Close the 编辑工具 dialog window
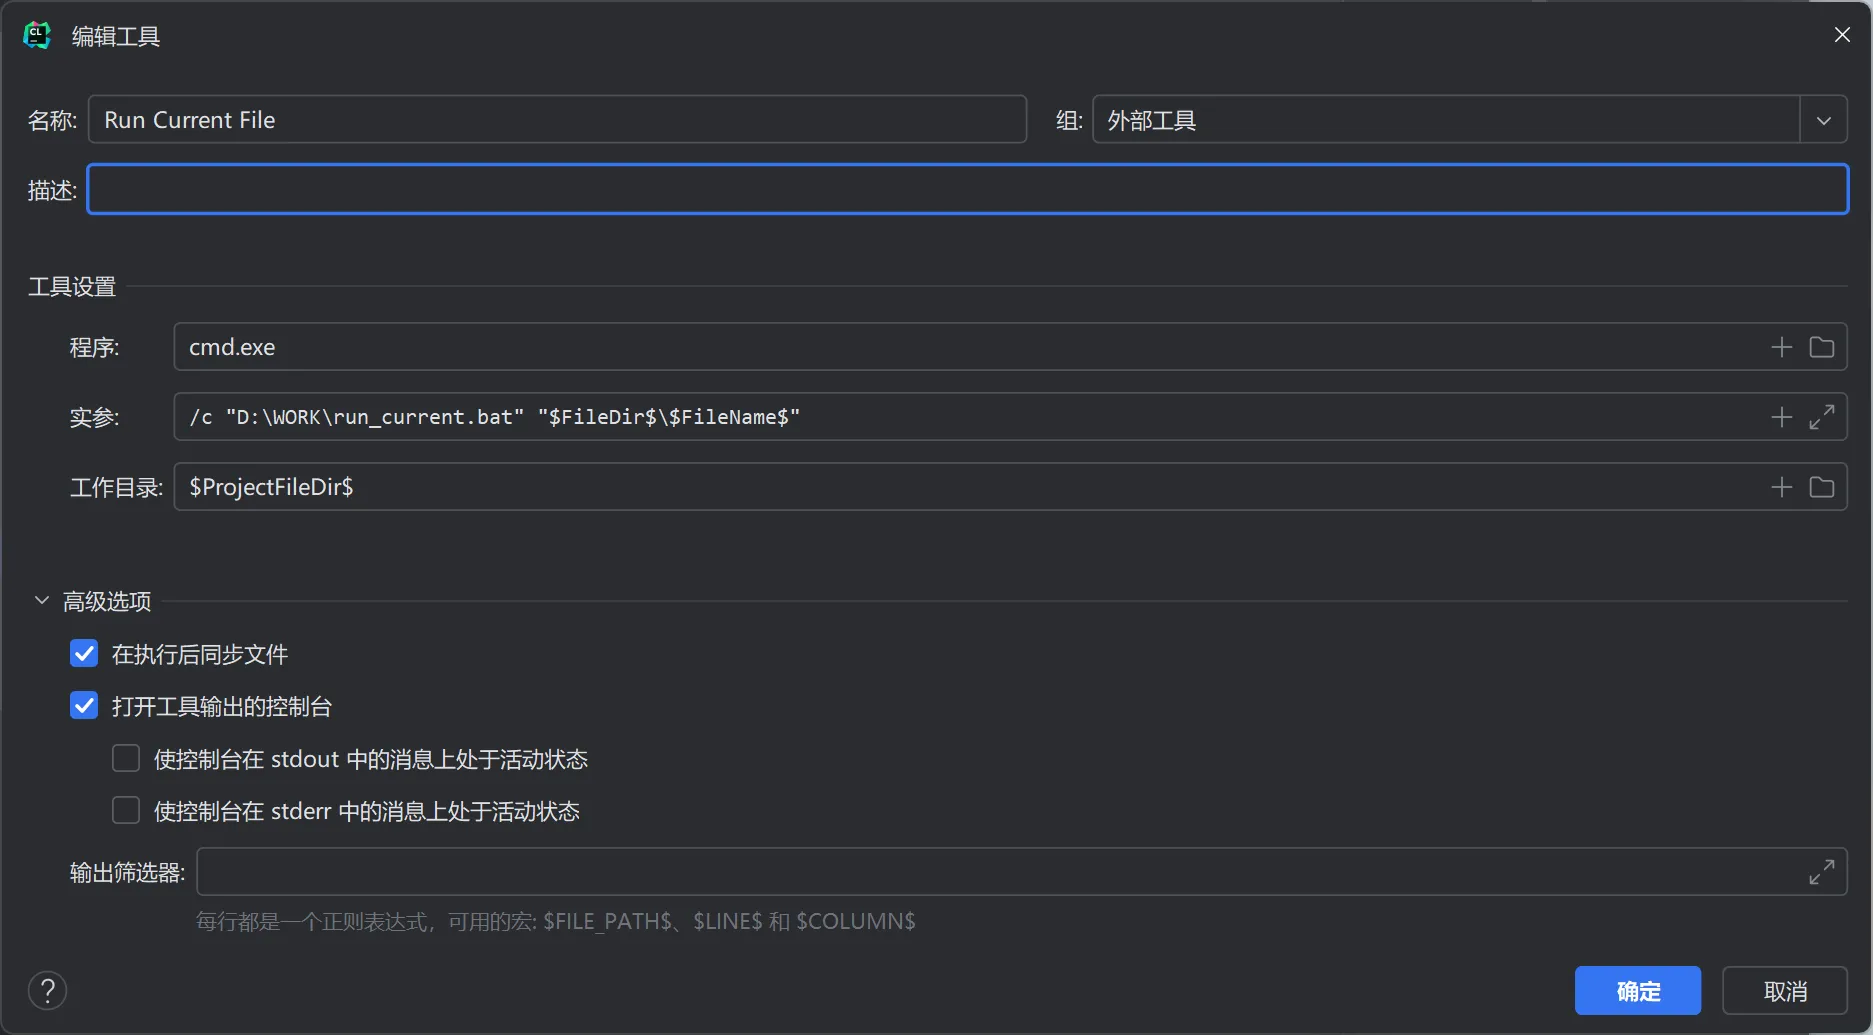 [1842, 35]
